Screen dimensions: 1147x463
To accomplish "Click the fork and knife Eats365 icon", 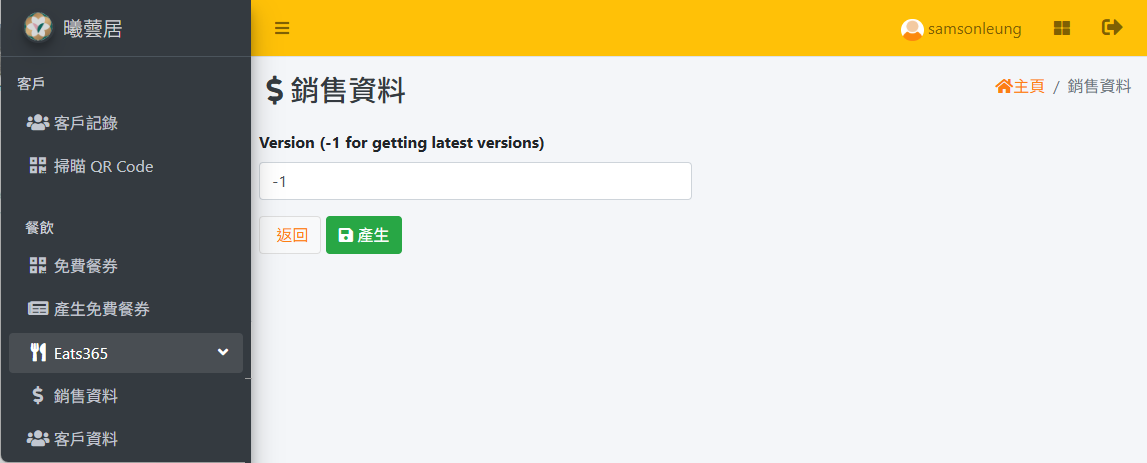I will (38, 353).
